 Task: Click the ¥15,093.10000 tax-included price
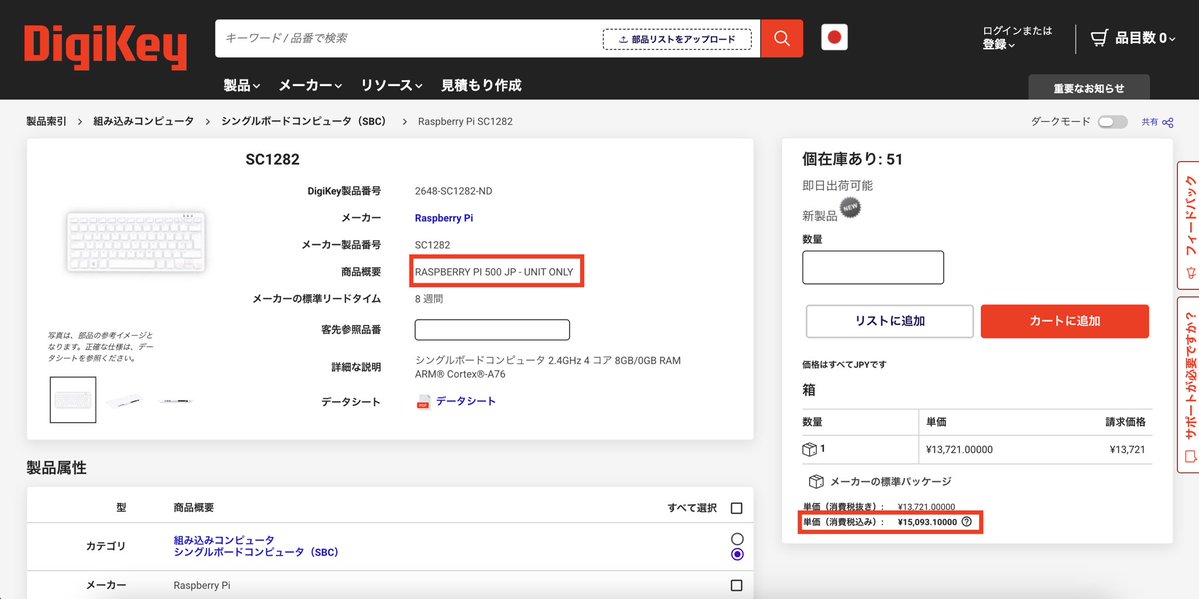pyautogui.click(x=927, y=522)
